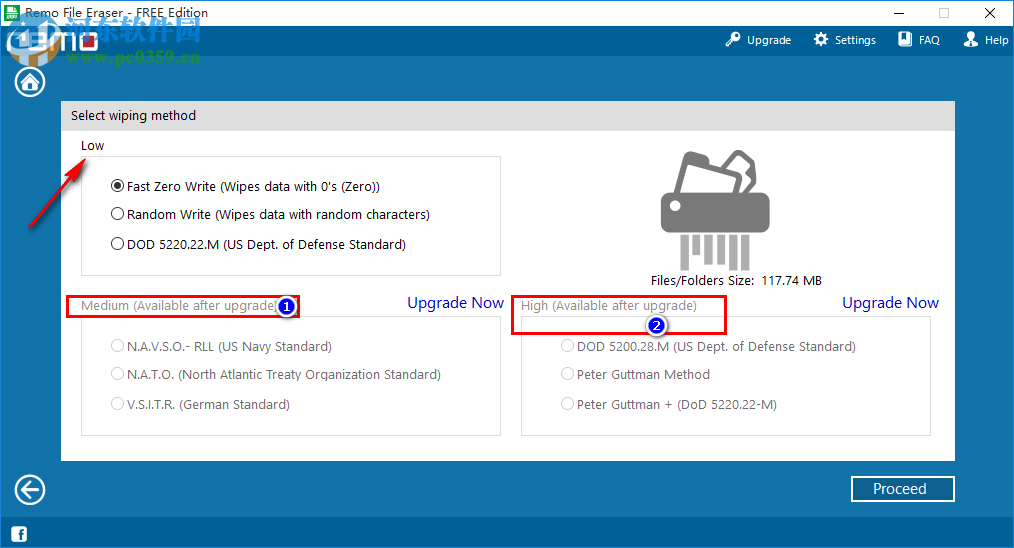Click the Settings gear icon

coord(821,39)
